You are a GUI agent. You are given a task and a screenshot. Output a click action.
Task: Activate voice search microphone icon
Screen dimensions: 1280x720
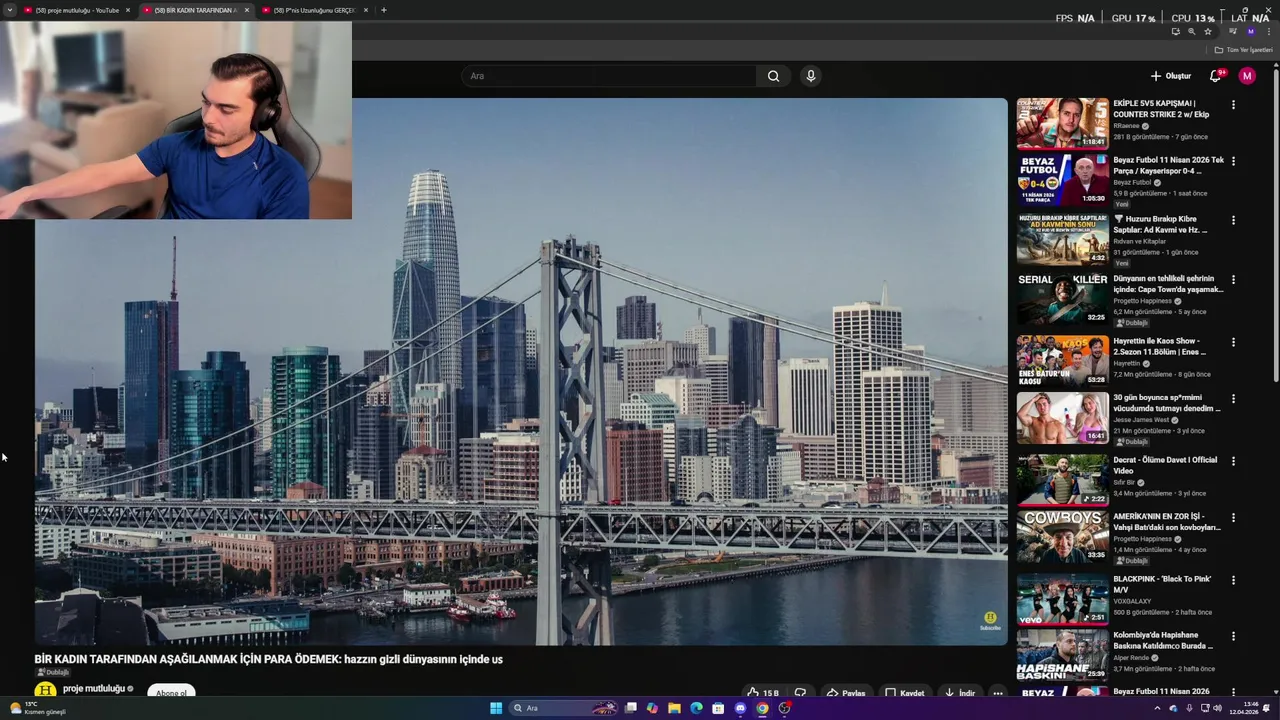point(811,76)
